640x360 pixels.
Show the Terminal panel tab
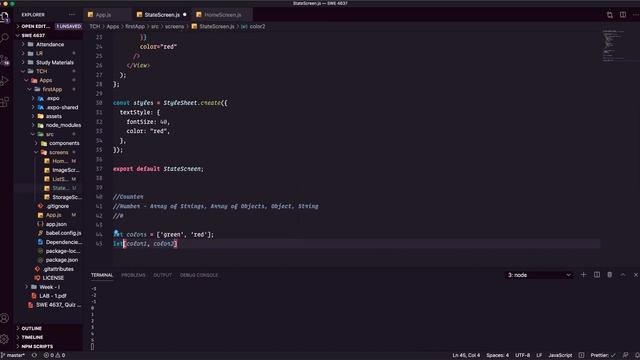pyautogui.click(x=102, y=275)
